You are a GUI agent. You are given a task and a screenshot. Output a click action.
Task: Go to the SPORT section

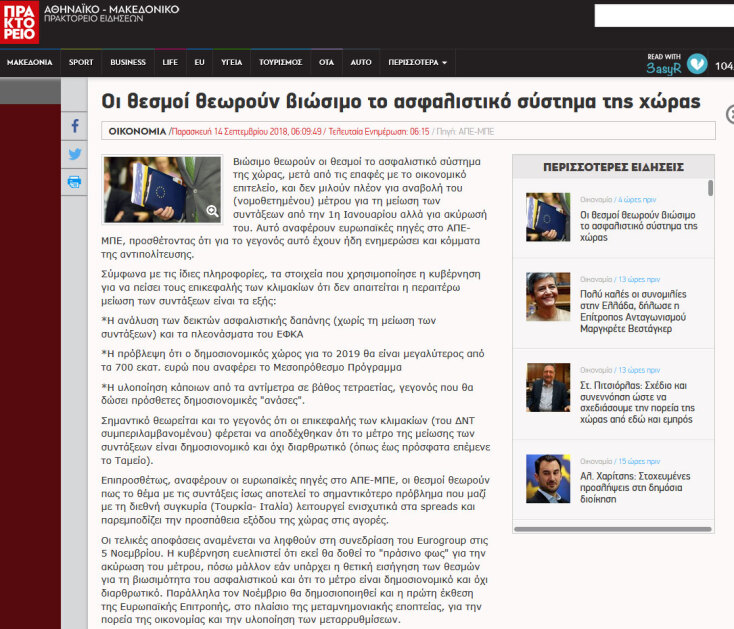tap(81, 62)
